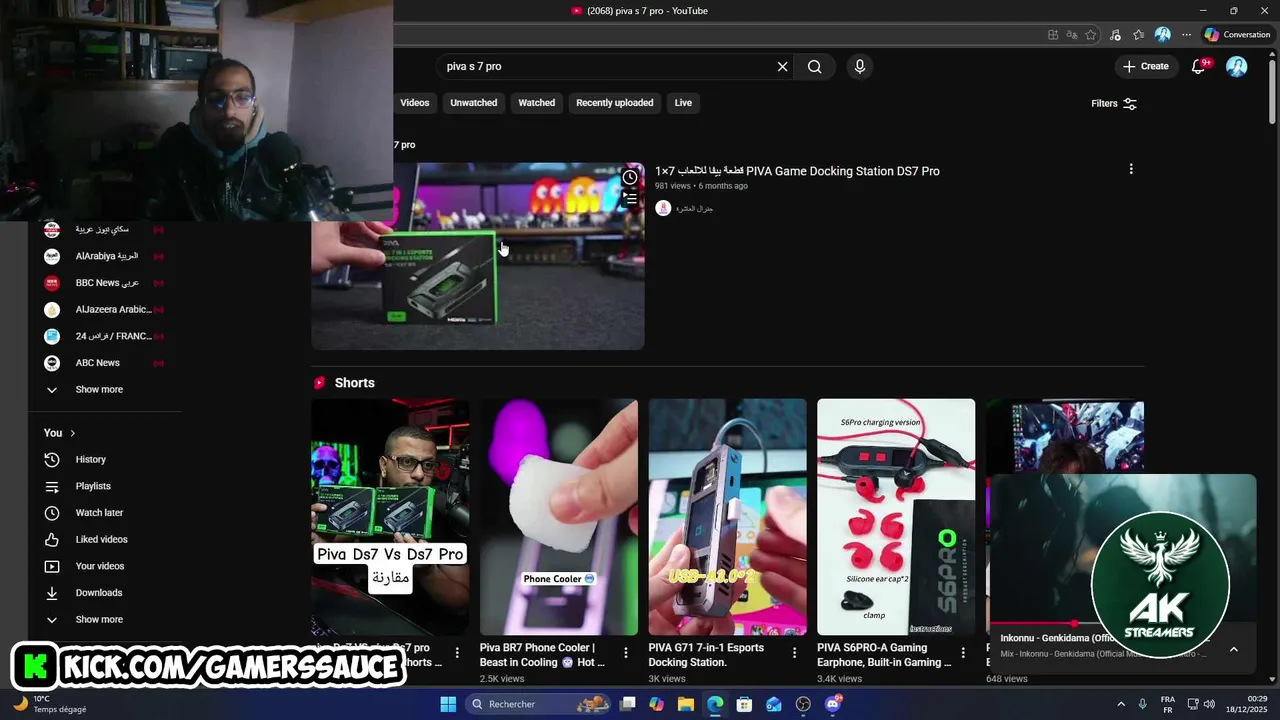Open PIVA Game Docking Station DS7 Pro title
Image resolution: width=1280 pixels, height=720 pixels.
coord(798,171)
